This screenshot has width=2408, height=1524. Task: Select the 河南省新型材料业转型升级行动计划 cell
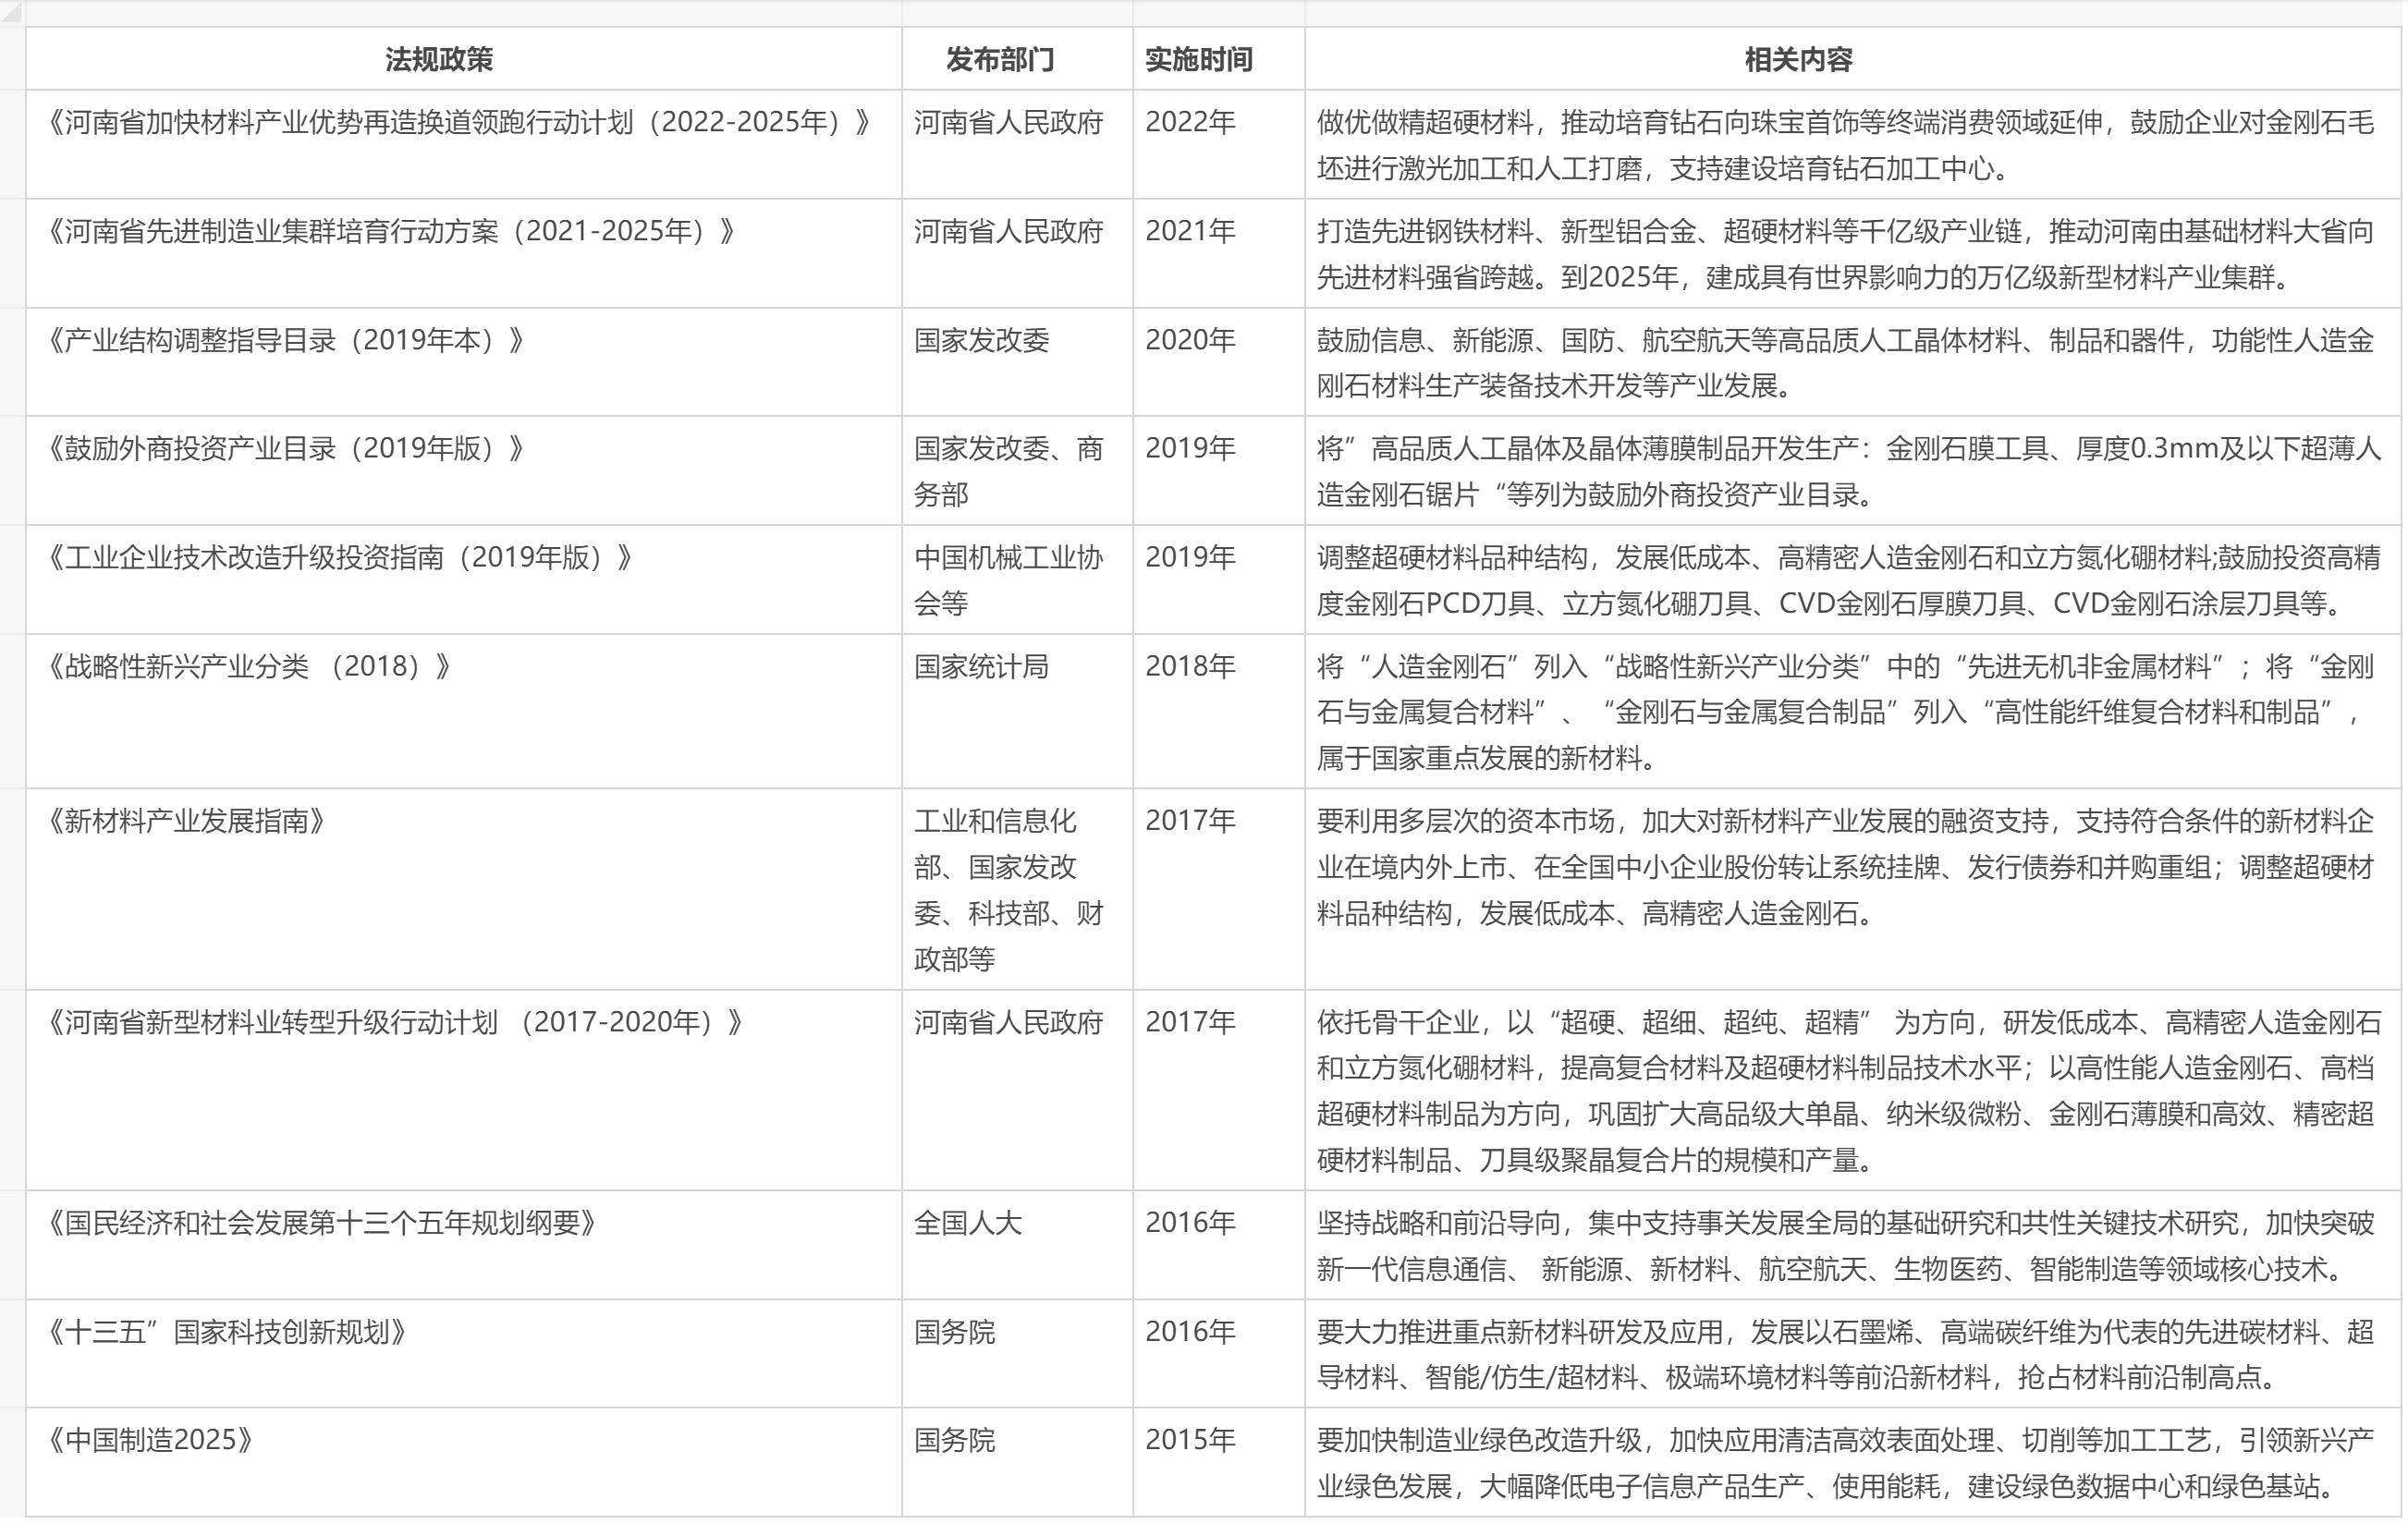point(464,1091)
